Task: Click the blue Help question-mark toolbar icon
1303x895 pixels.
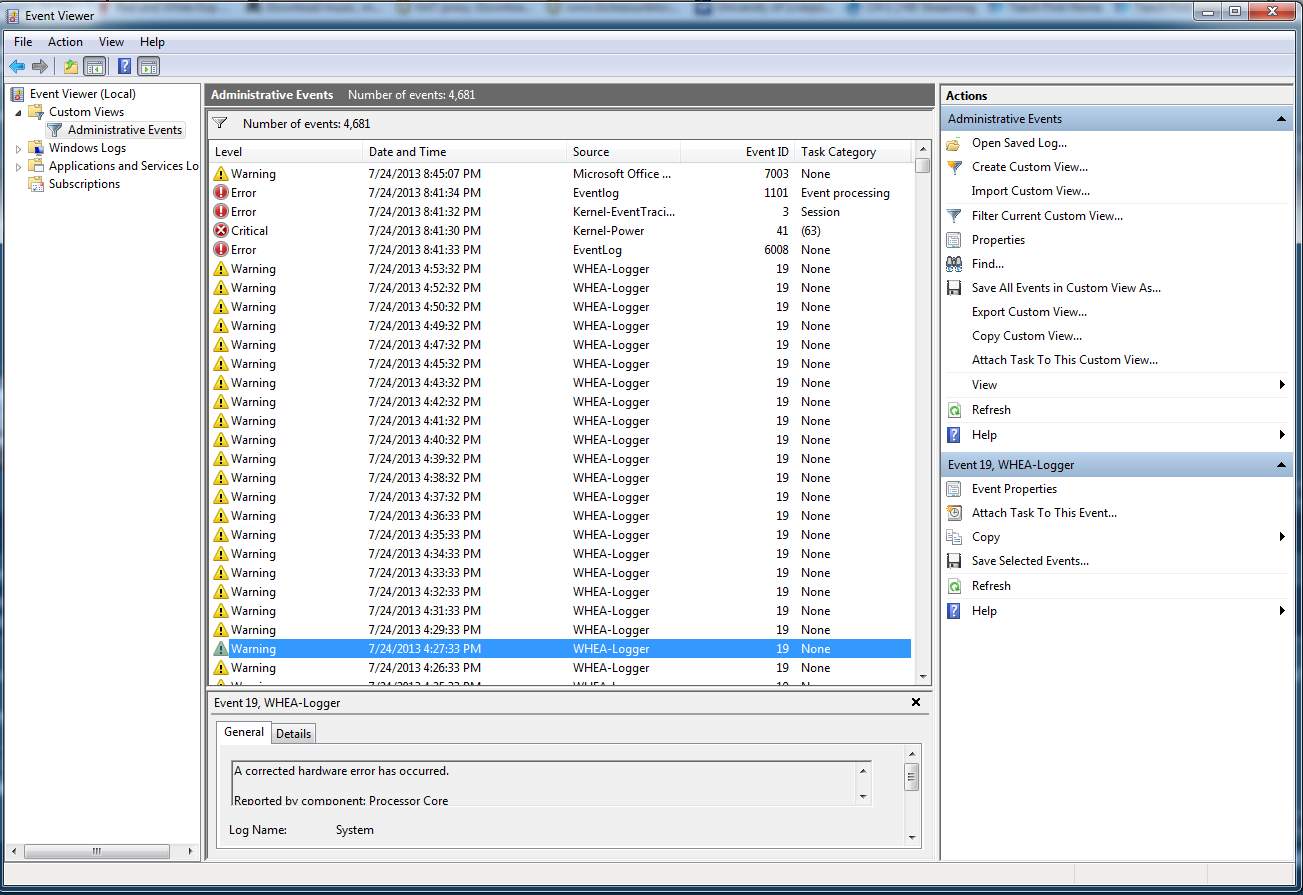Action: (124, 67)
